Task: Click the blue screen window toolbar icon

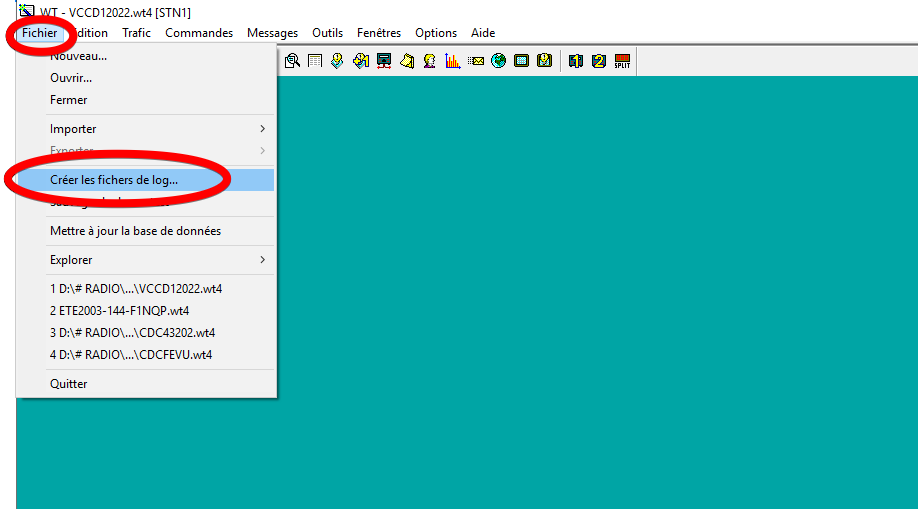Action: point(521,61)
